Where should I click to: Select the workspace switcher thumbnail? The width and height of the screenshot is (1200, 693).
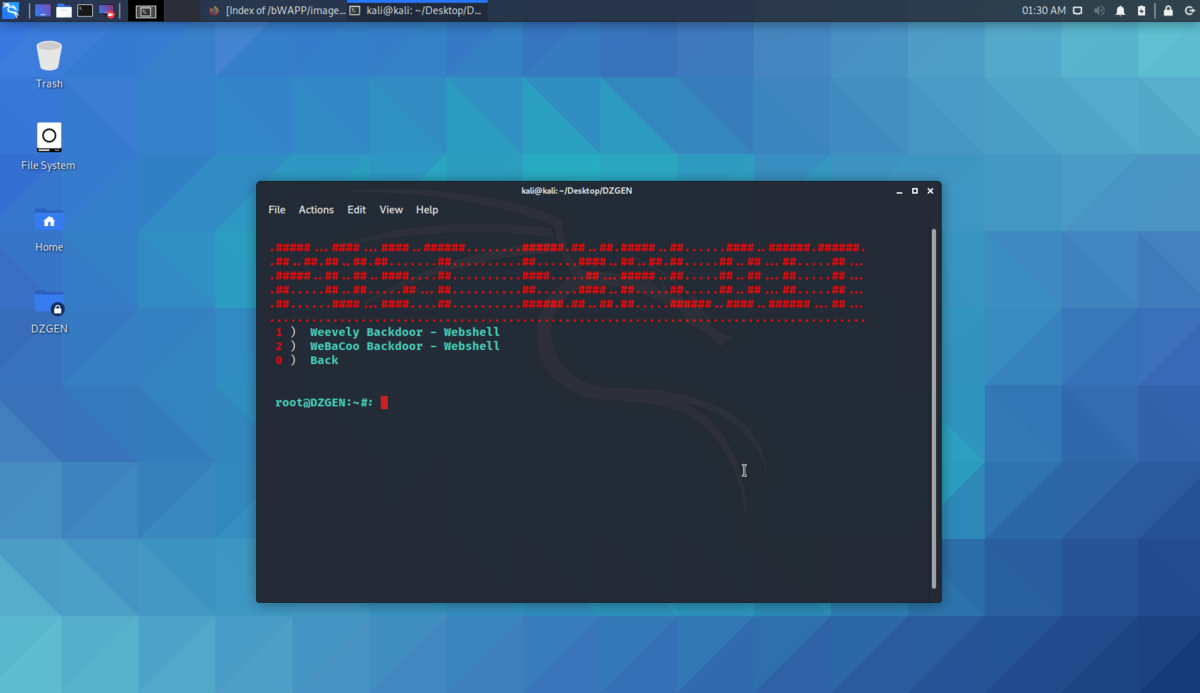pos(147,11)
